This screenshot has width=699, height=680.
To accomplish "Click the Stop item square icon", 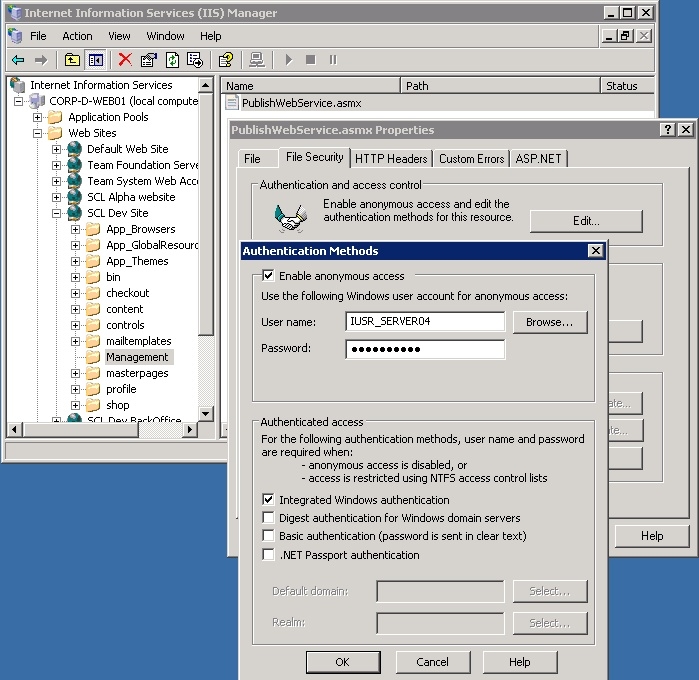I will tap(311, 60).
